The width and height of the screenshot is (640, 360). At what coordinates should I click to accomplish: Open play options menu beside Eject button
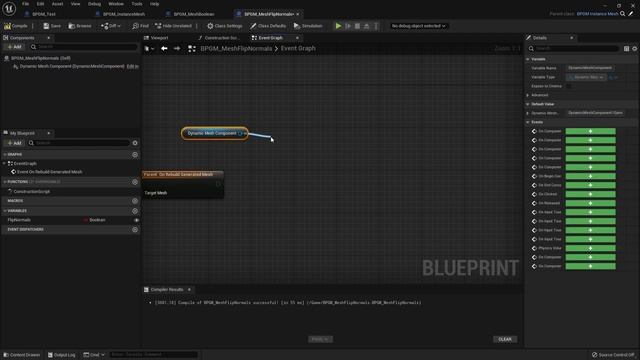376,26
